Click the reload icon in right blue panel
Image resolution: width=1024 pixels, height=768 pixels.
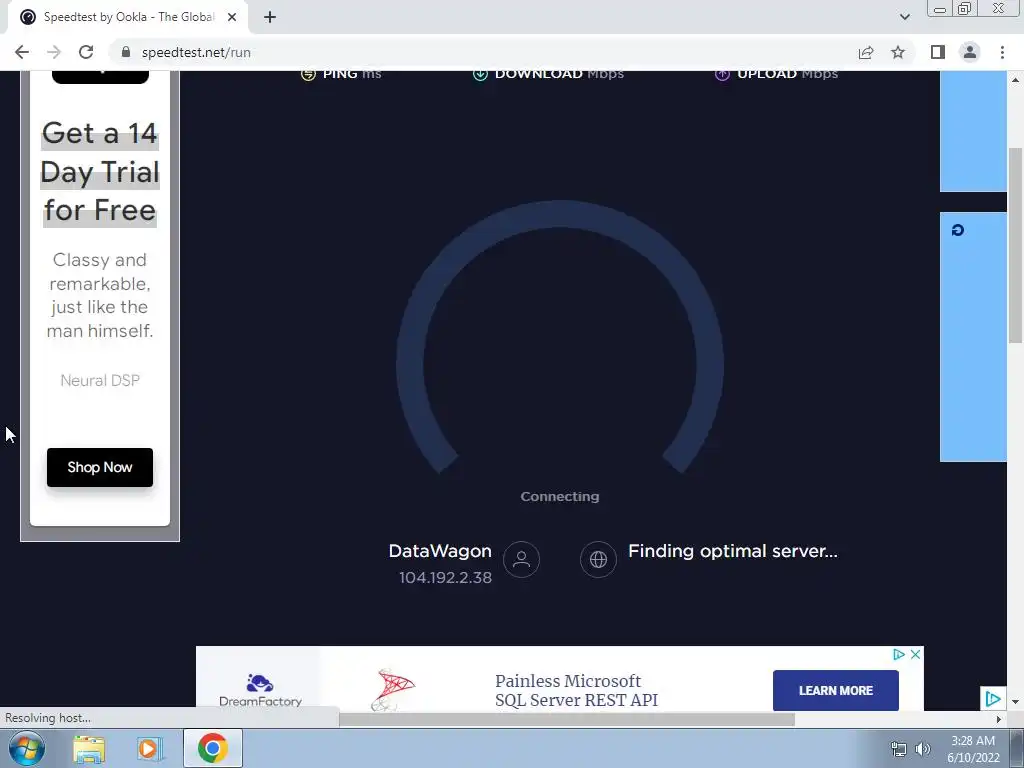pos(958,231)
